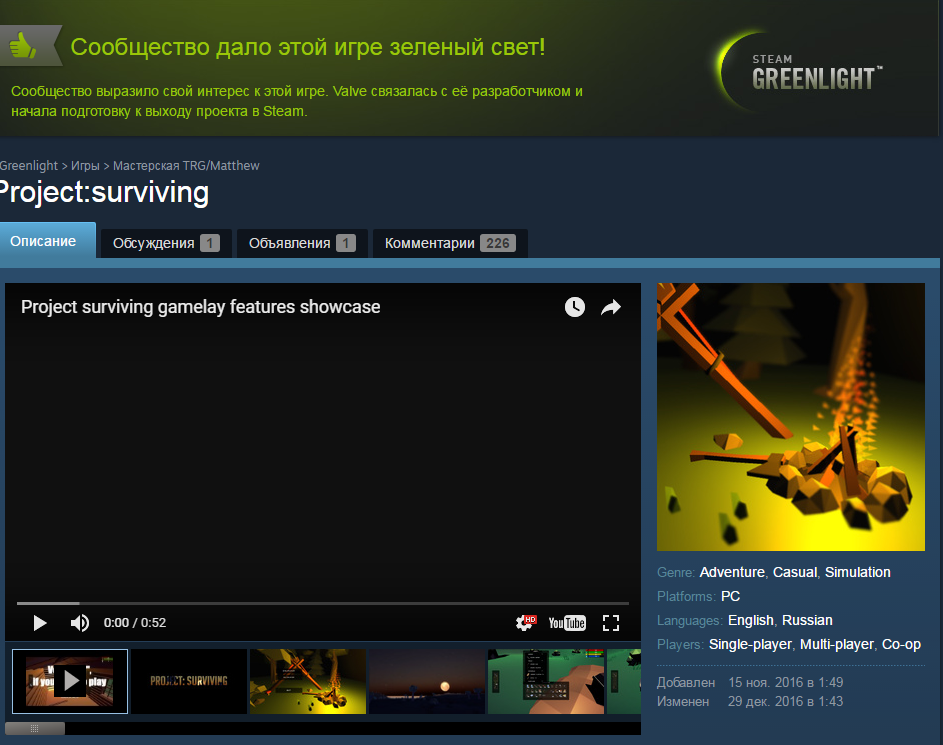Switch to the Описание tab

pyautogui.click(x=48, y=241)
